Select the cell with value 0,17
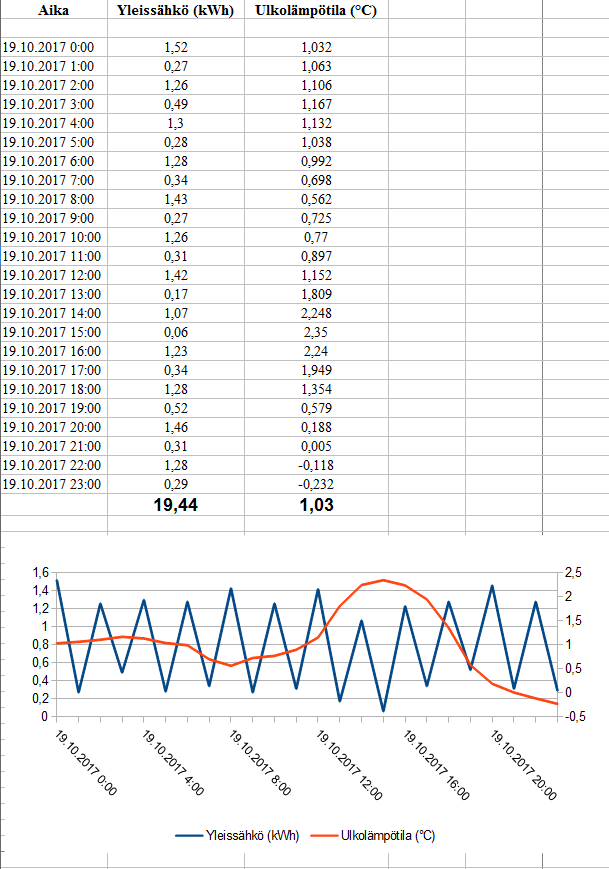 coord(176,294)
